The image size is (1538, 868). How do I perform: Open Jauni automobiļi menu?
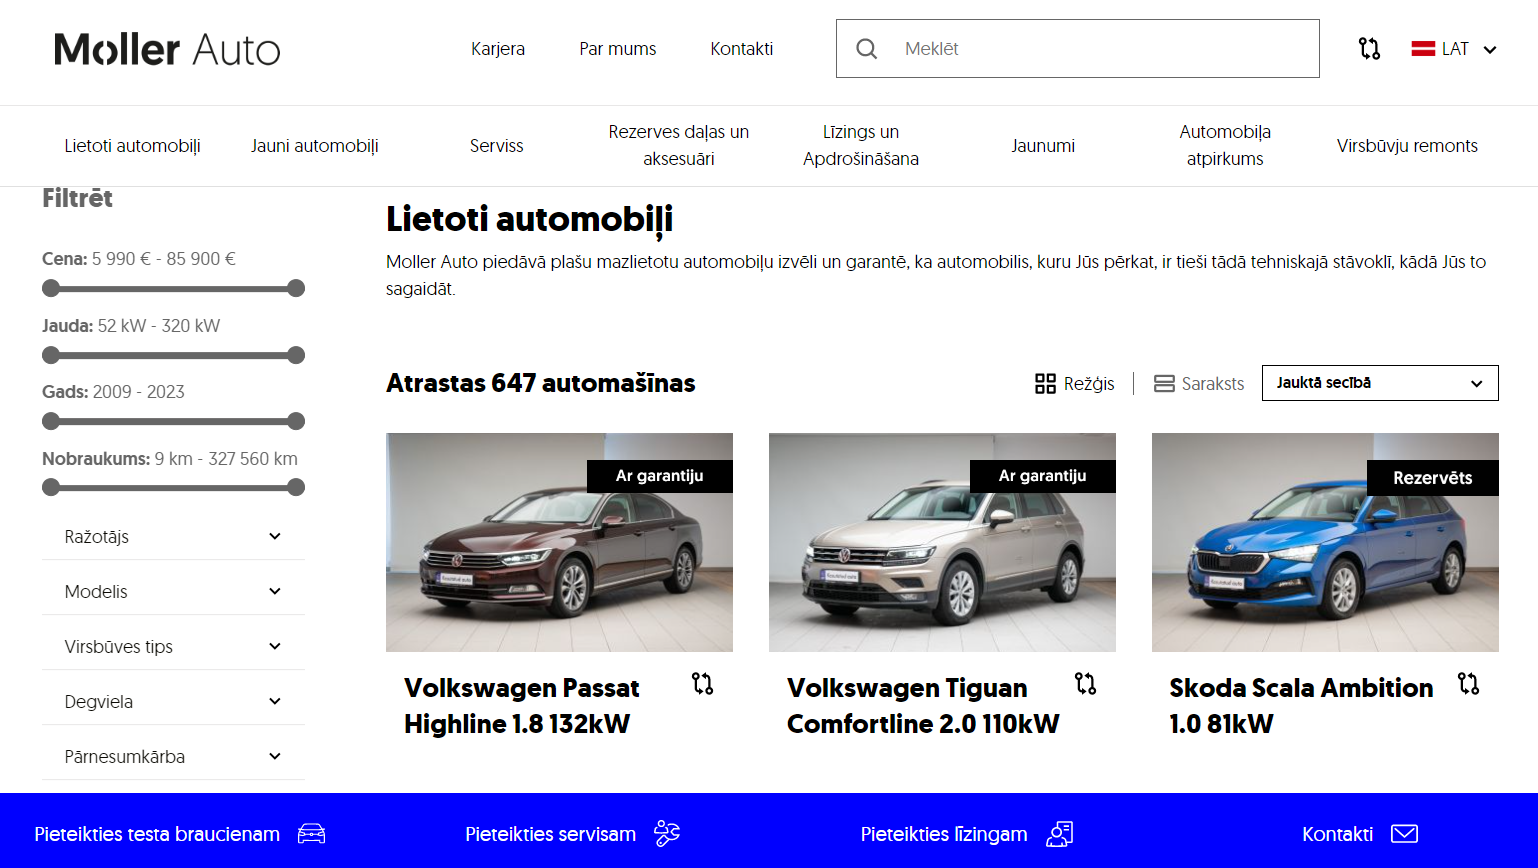click(x=315, y=146)
